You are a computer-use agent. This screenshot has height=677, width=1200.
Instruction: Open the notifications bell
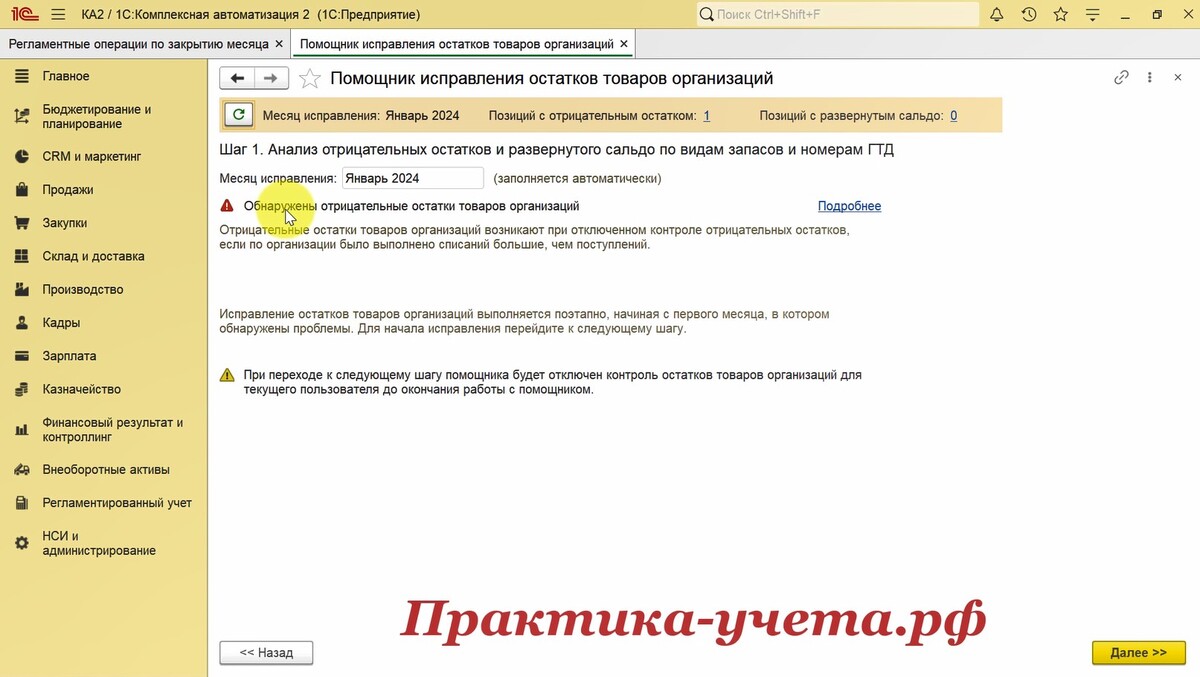click(x=997, y=15)
